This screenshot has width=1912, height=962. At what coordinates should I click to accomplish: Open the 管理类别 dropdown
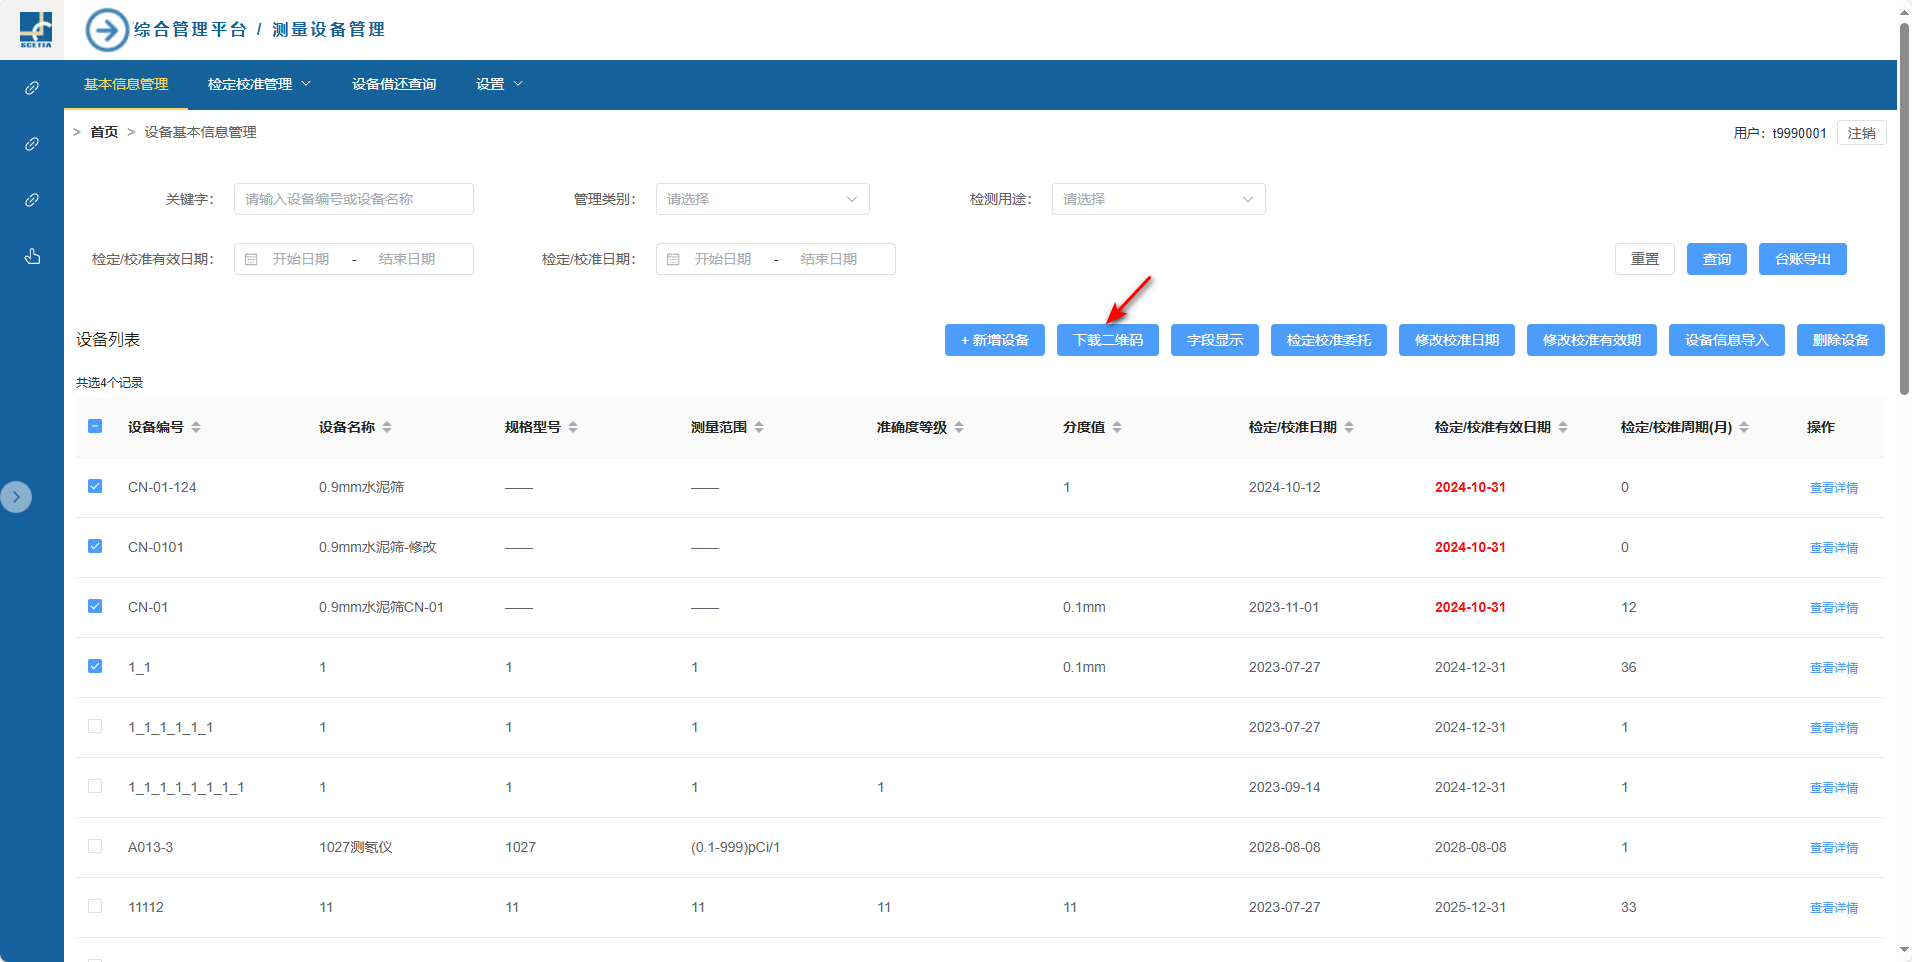pos(762,199)
